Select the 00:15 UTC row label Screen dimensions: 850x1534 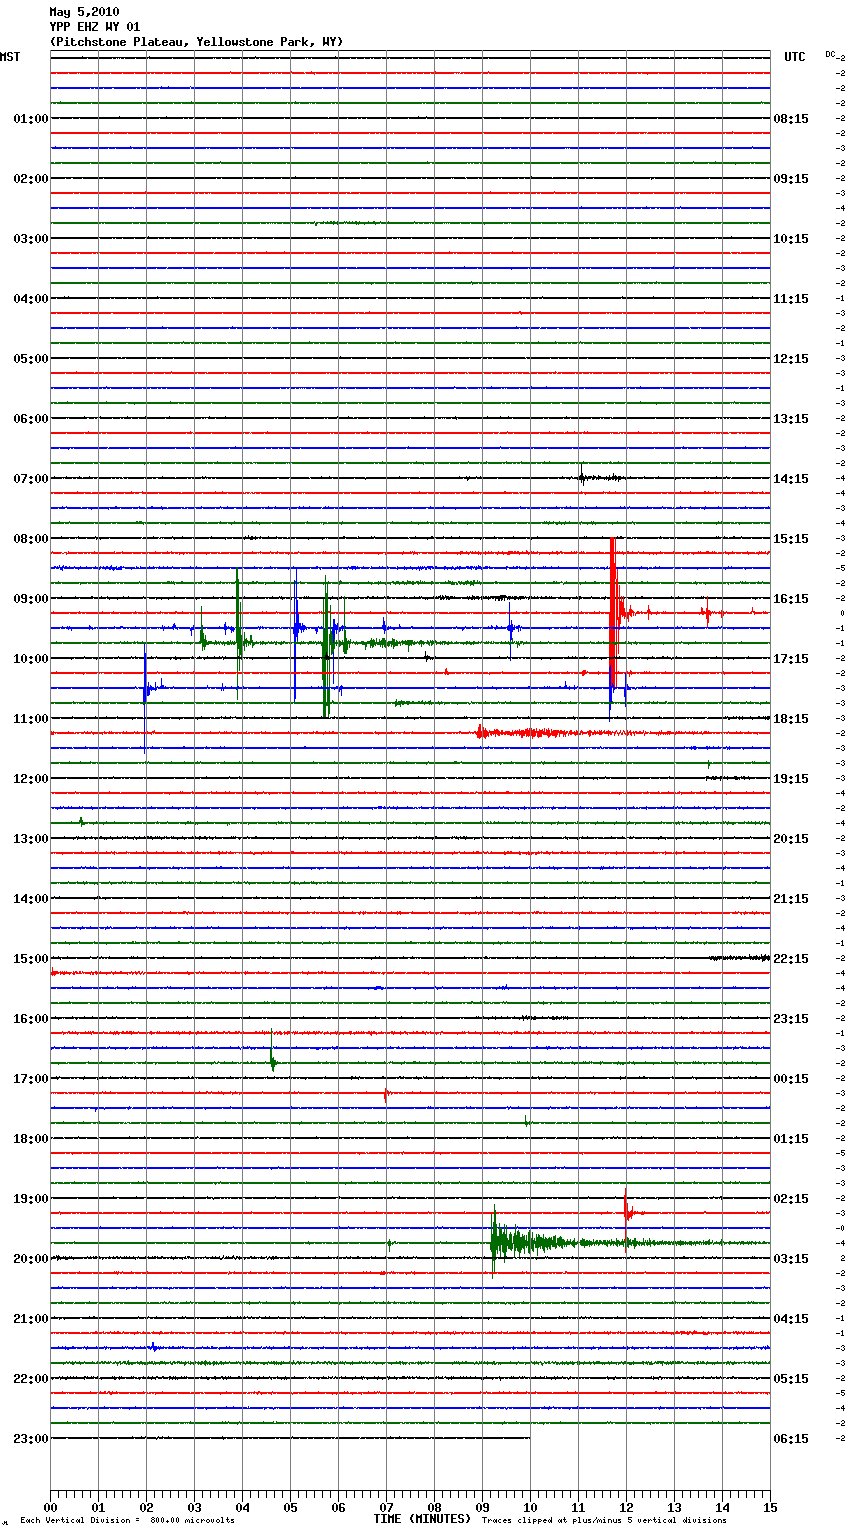pos(791,1079)
